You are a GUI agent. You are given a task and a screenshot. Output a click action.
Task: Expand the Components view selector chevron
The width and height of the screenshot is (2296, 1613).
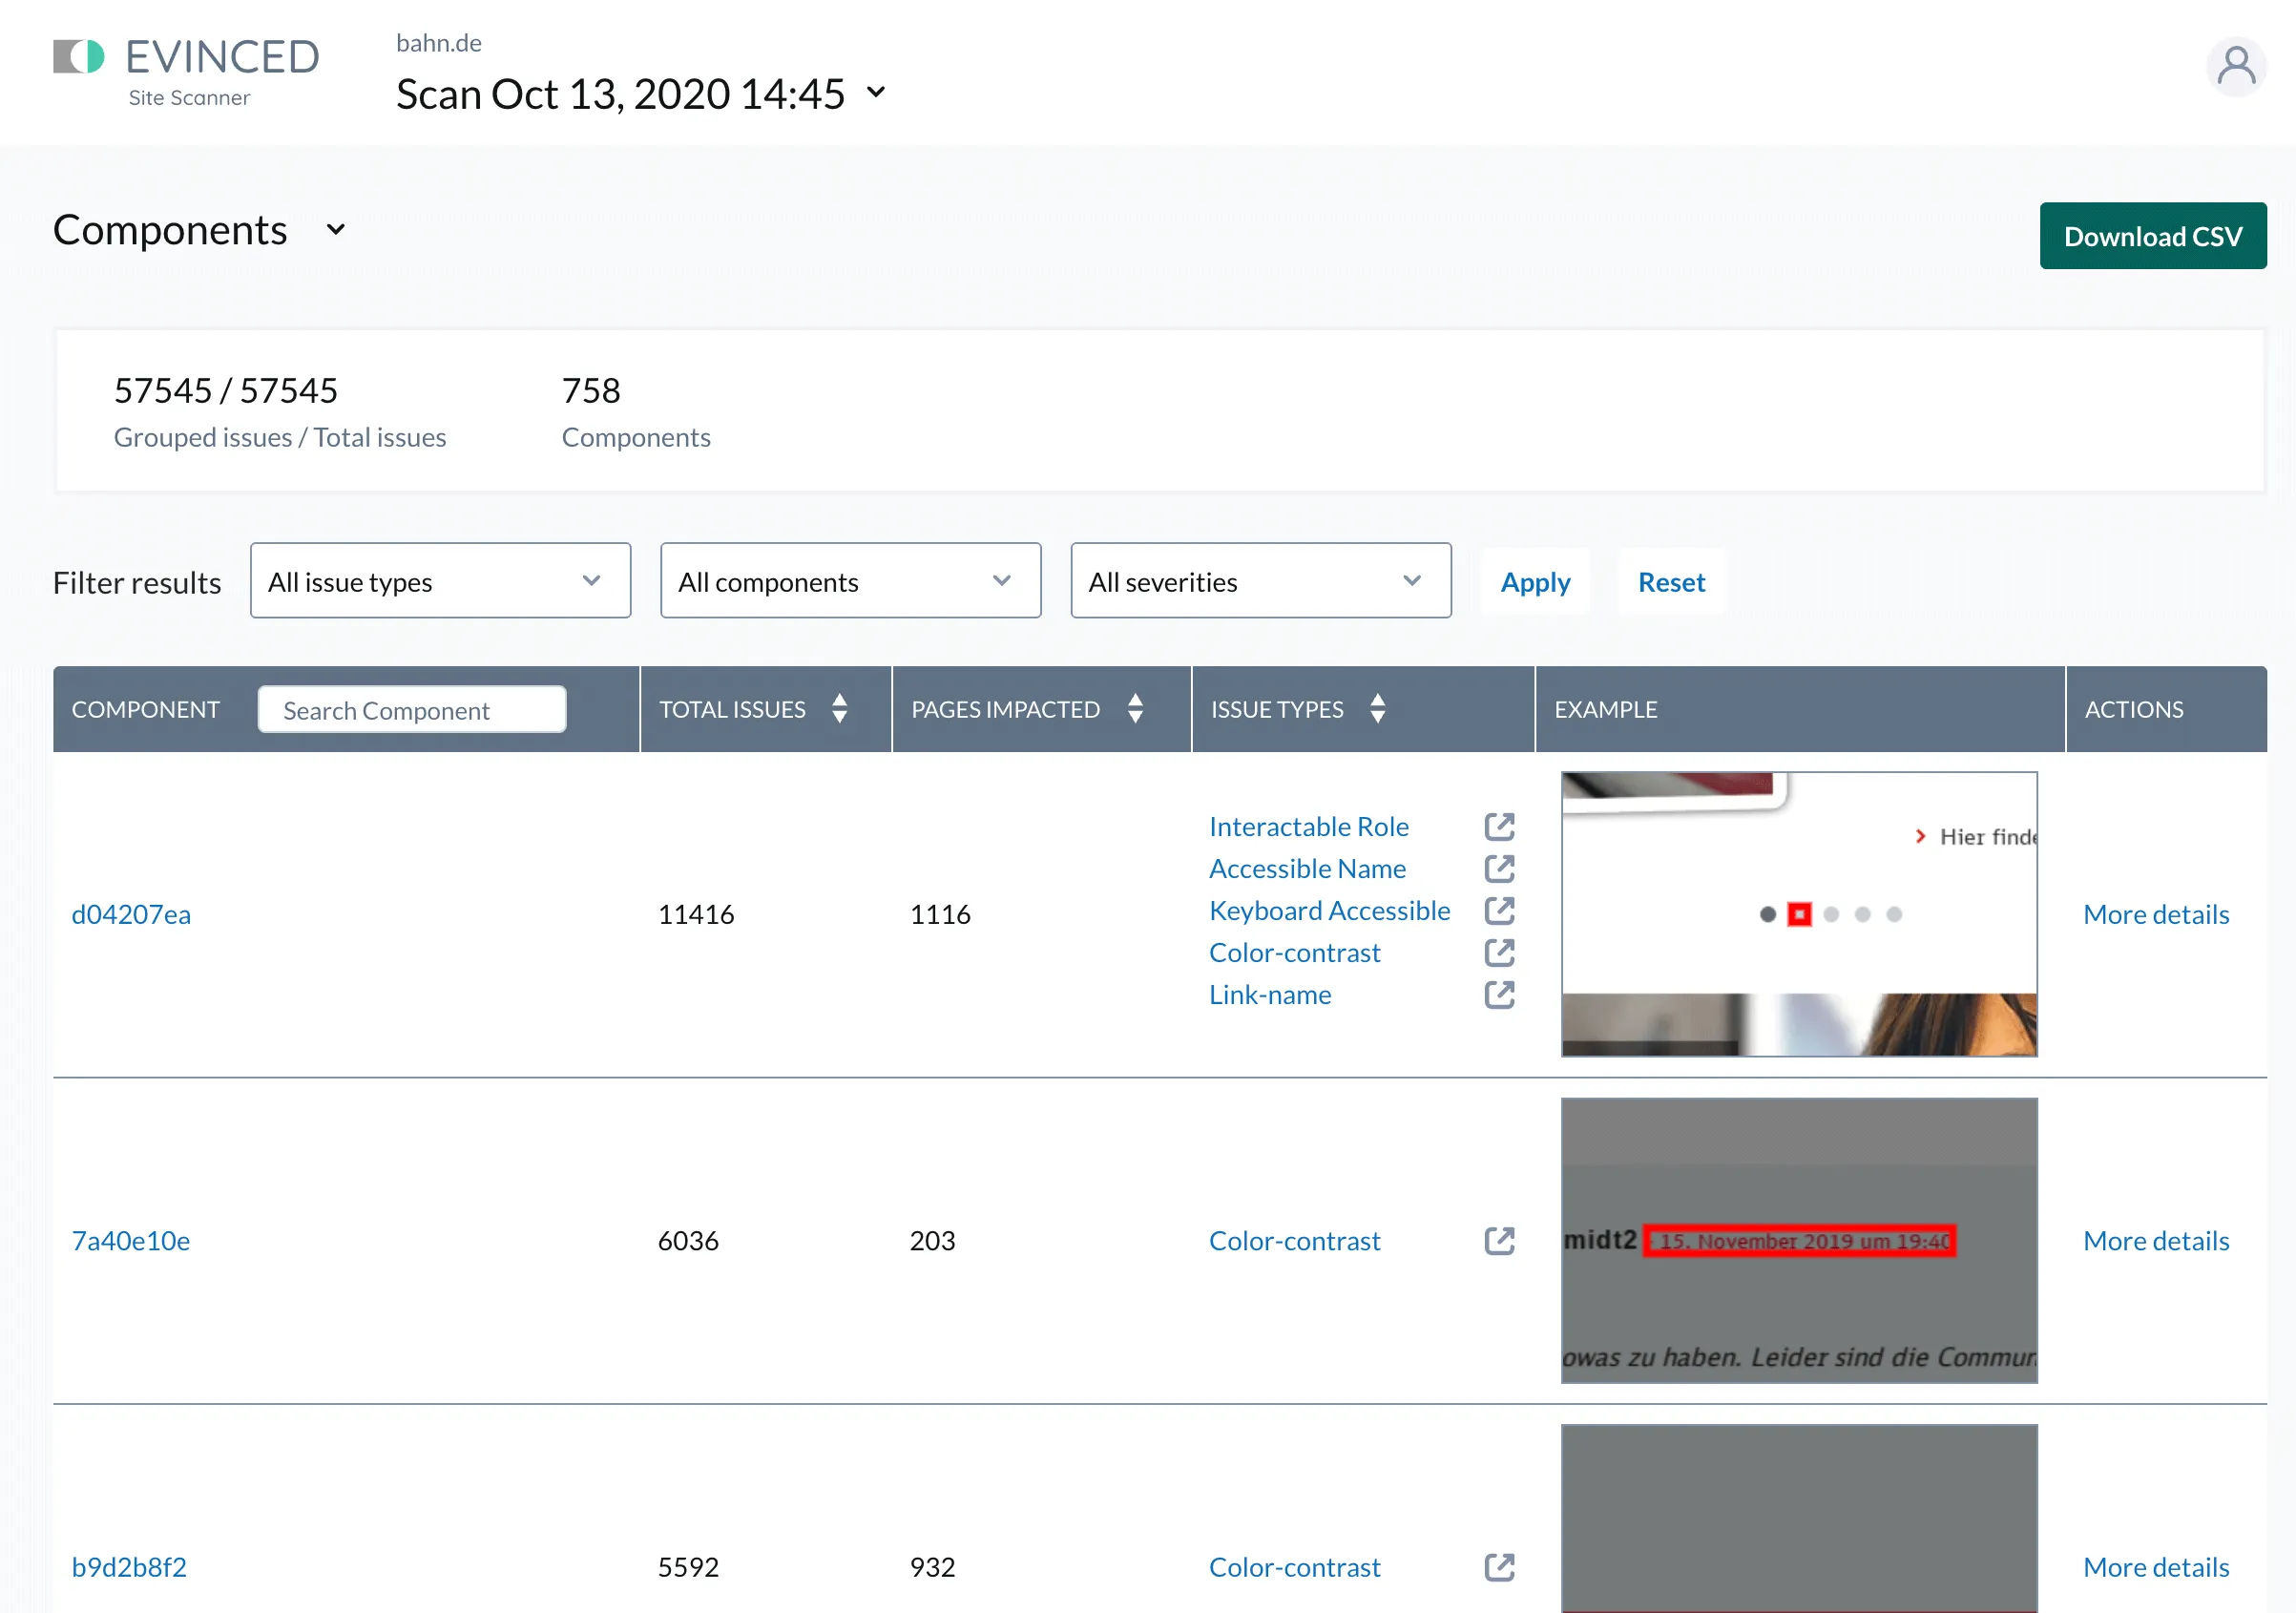tap(336, 230)
